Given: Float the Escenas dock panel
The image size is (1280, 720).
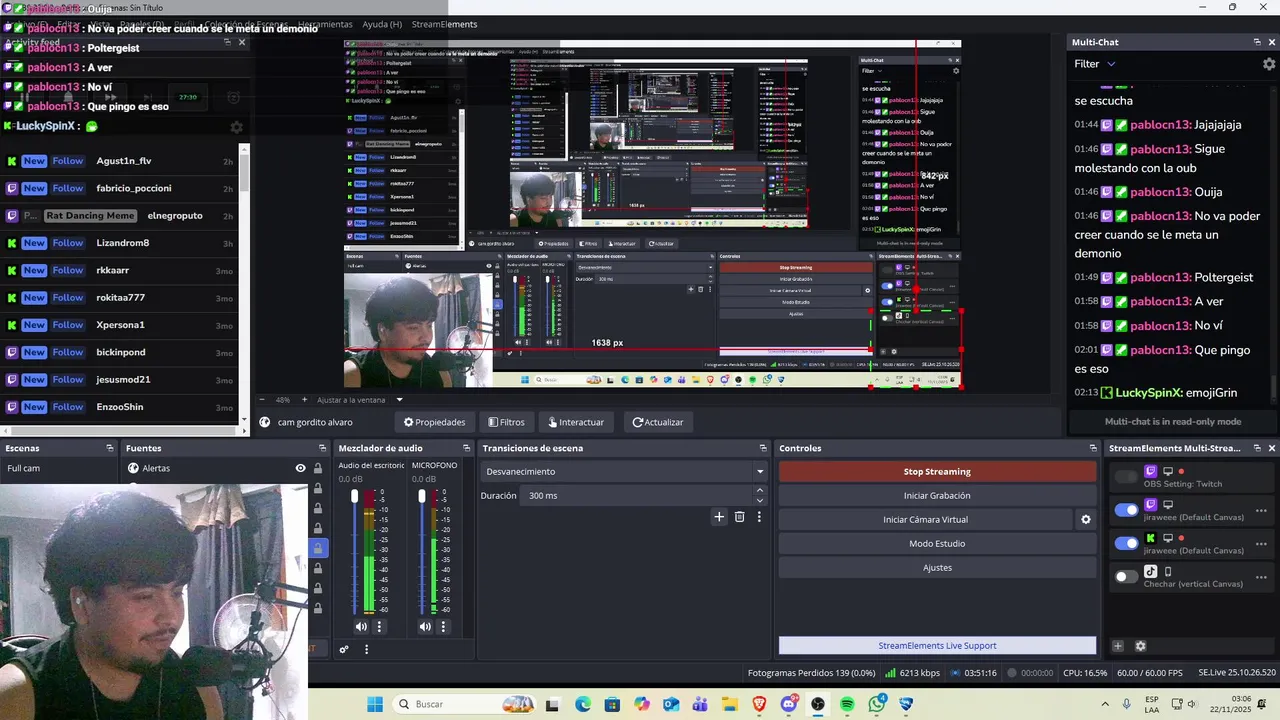Looking at the screenshot, I should tap(110, 448).
